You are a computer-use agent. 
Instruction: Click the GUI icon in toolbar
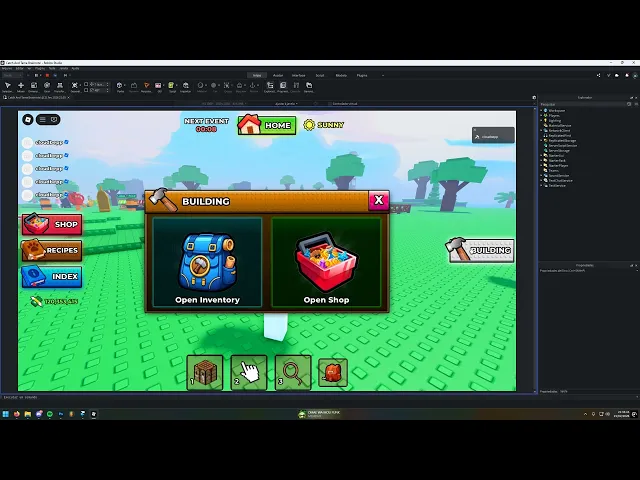coord(158,85)
